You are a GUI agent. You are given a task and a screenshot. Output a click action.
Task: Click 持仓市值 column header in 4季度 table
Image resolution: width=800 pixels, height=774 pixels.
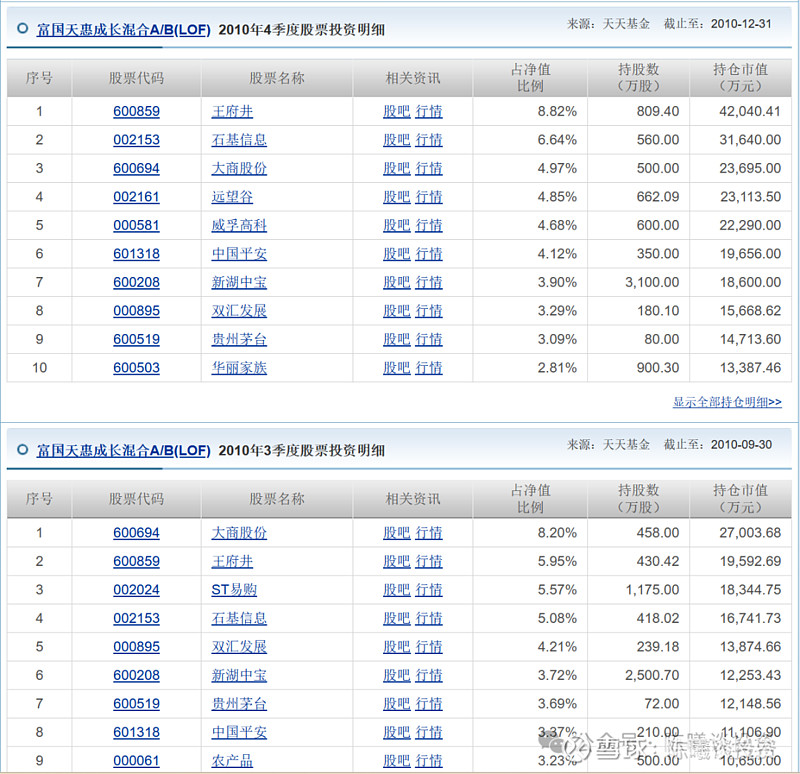coord(740,78)
